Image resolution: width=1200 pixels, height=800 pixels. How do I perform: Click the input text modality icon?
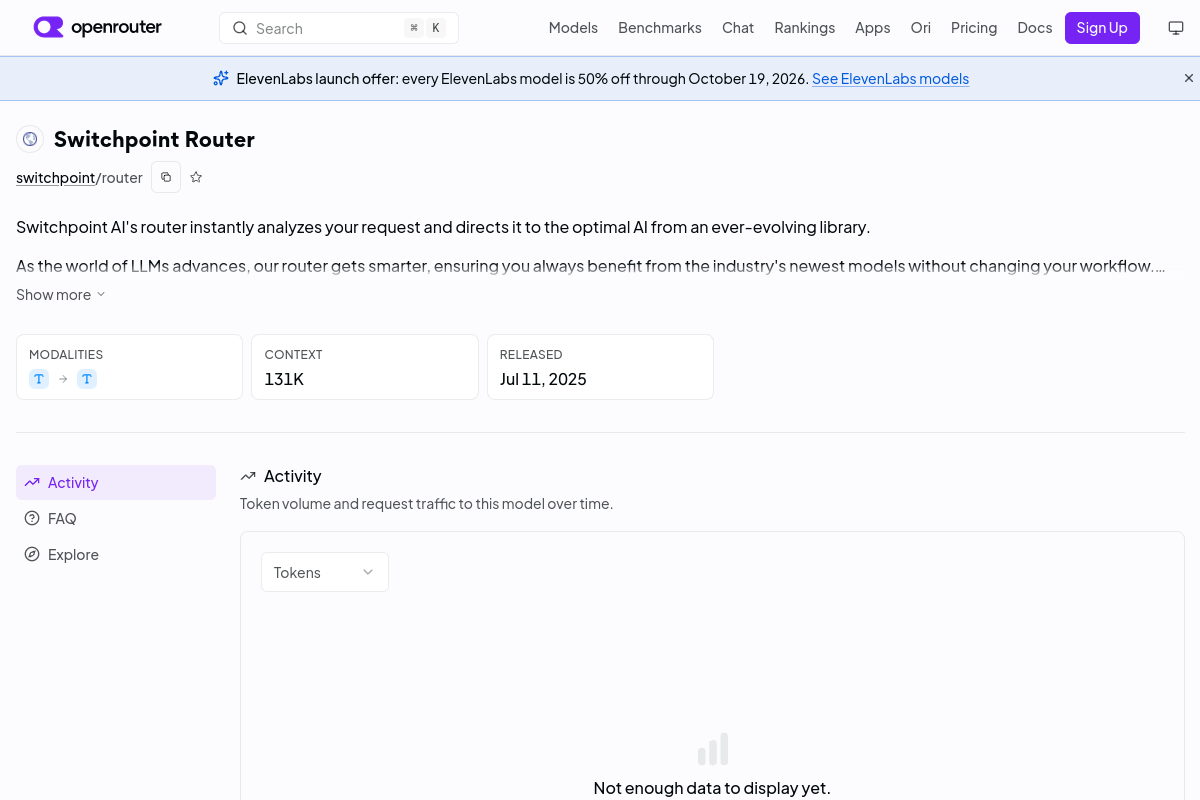coord(39,379)
